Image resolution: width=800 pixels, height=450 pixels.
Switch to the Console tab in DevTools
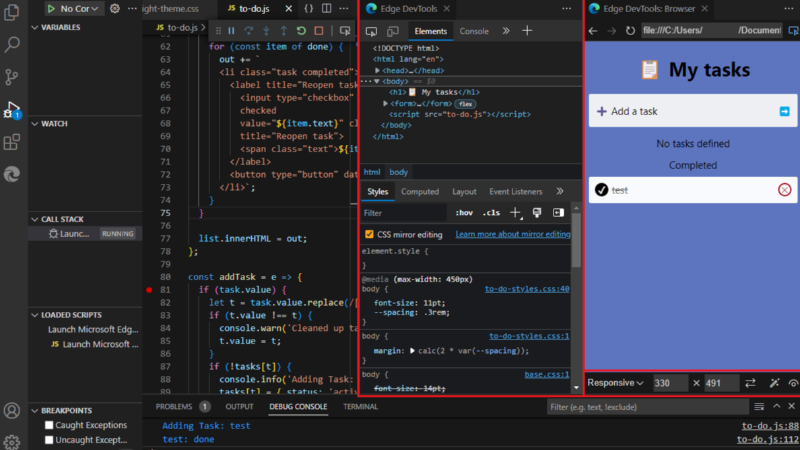click(x=474, y=31)
